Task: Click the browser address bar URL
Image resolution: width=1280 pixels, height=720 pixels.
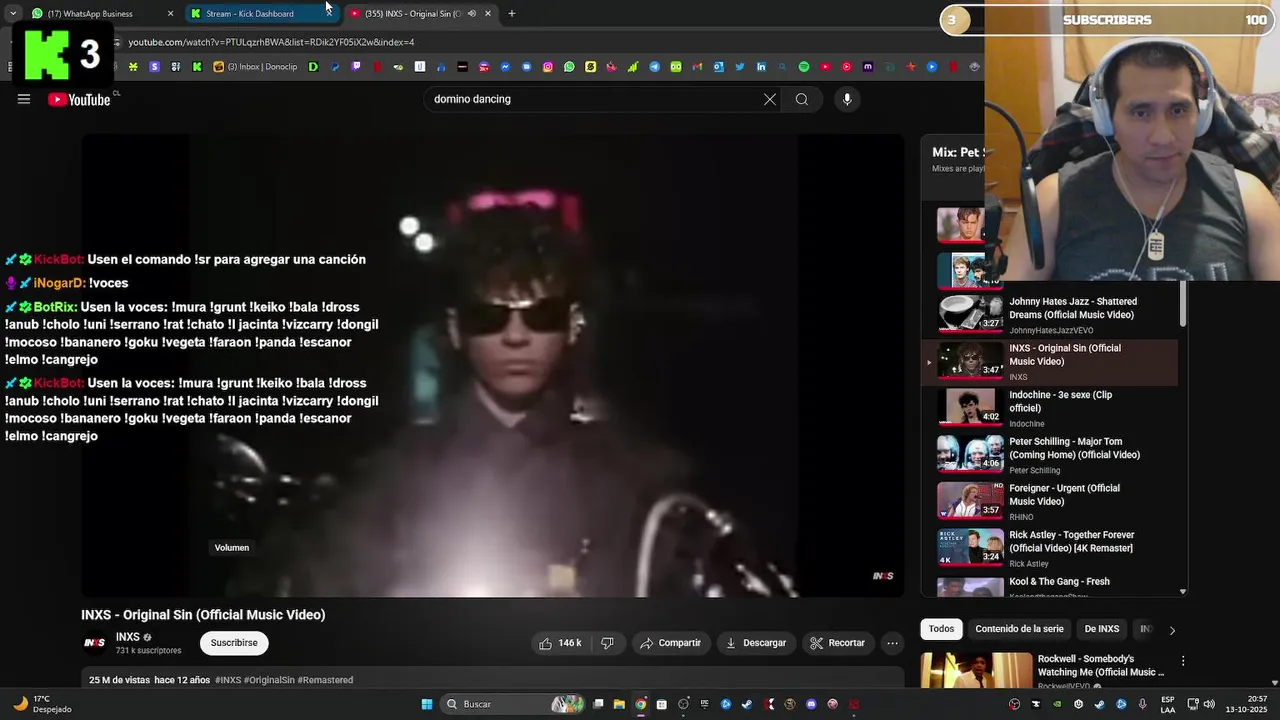Action: 271,42
